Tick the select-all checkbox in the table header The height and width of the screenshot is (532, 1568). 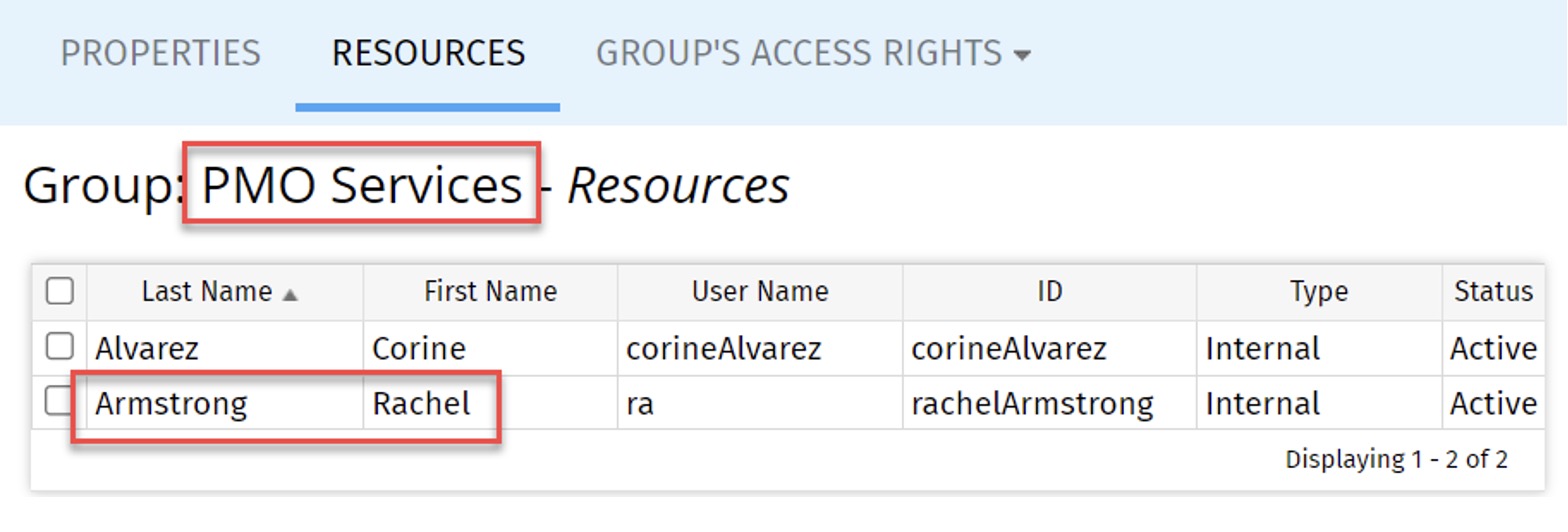[x=60, y=291]
